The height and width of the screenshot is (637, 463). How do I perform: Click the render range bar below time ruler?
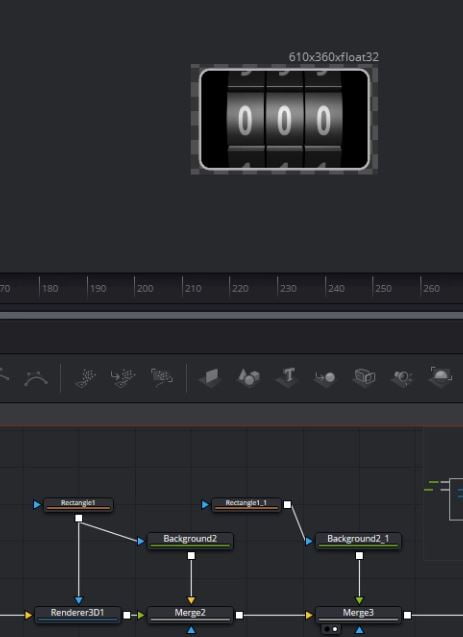[x=232, y=316]
